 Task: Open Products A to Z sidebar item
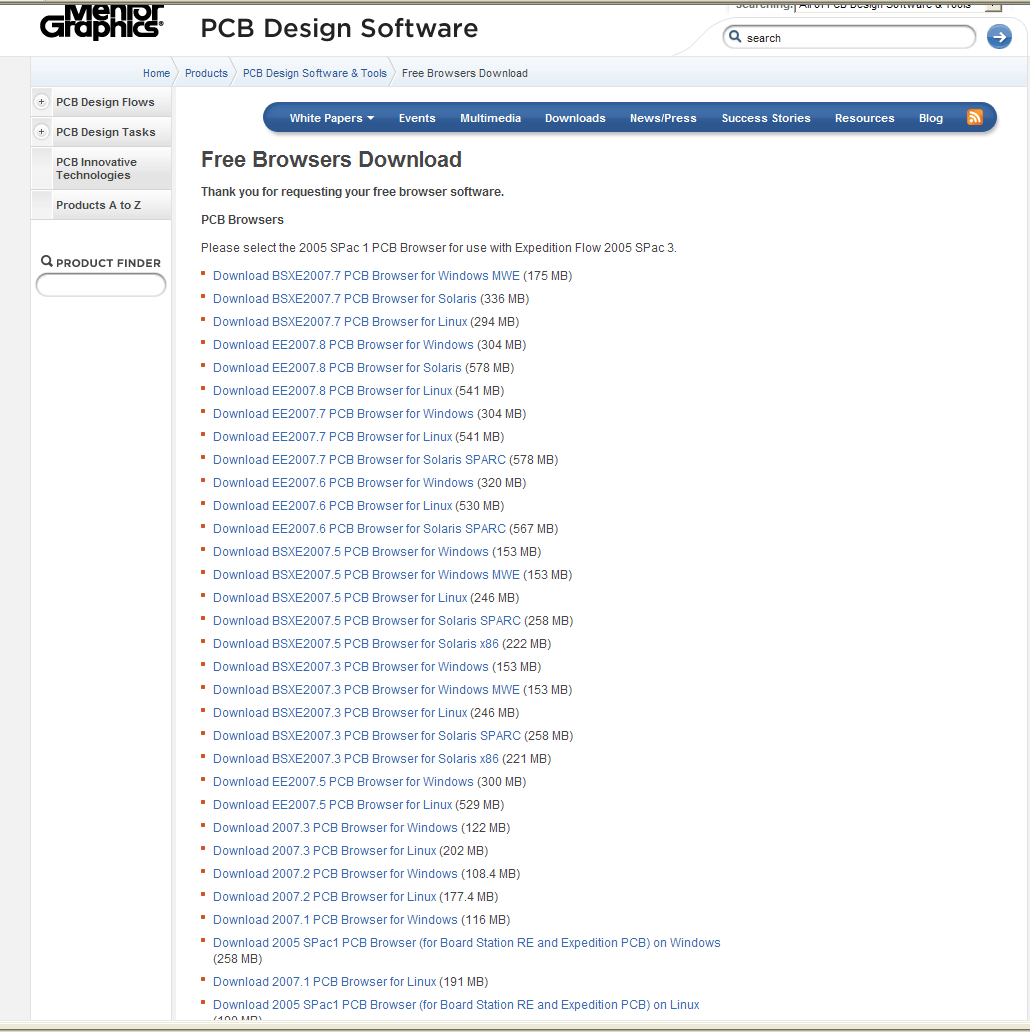[x=99, y=205]
